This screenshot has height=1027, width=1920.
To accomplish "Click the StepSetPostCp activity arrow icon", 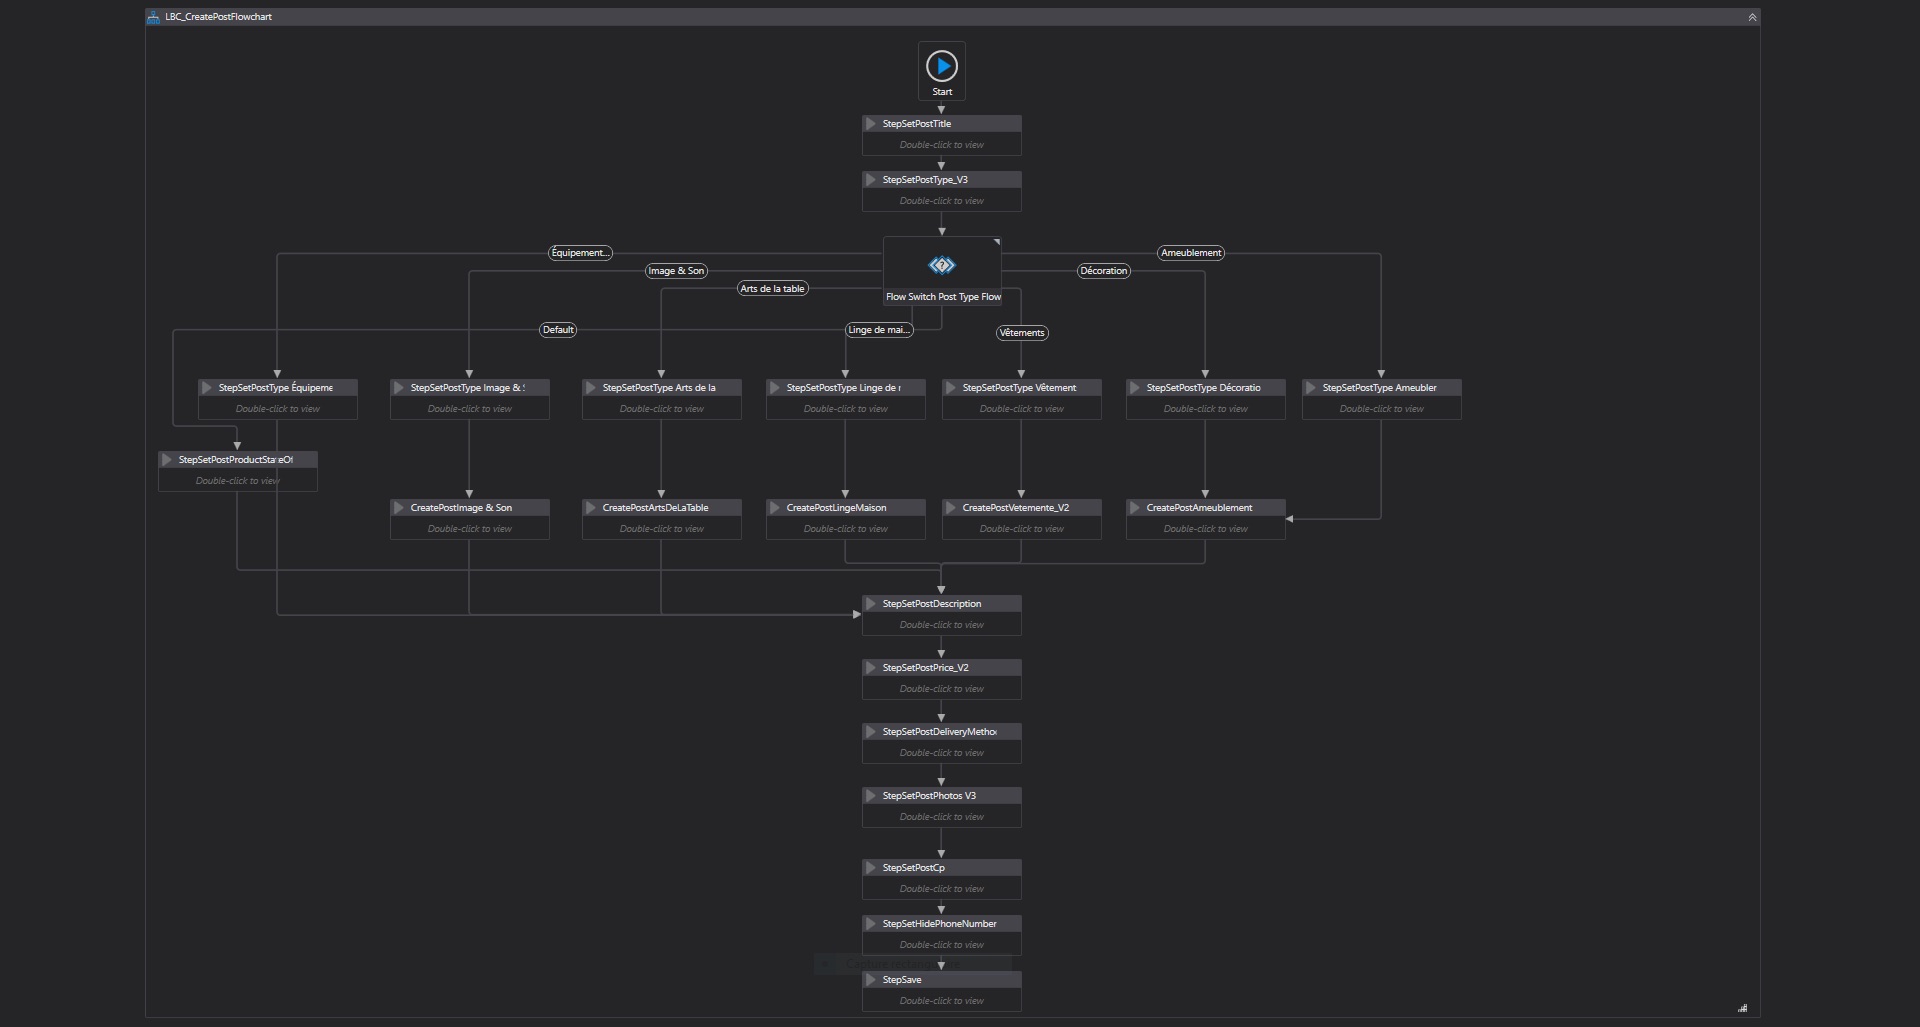I will pos(871,868).
